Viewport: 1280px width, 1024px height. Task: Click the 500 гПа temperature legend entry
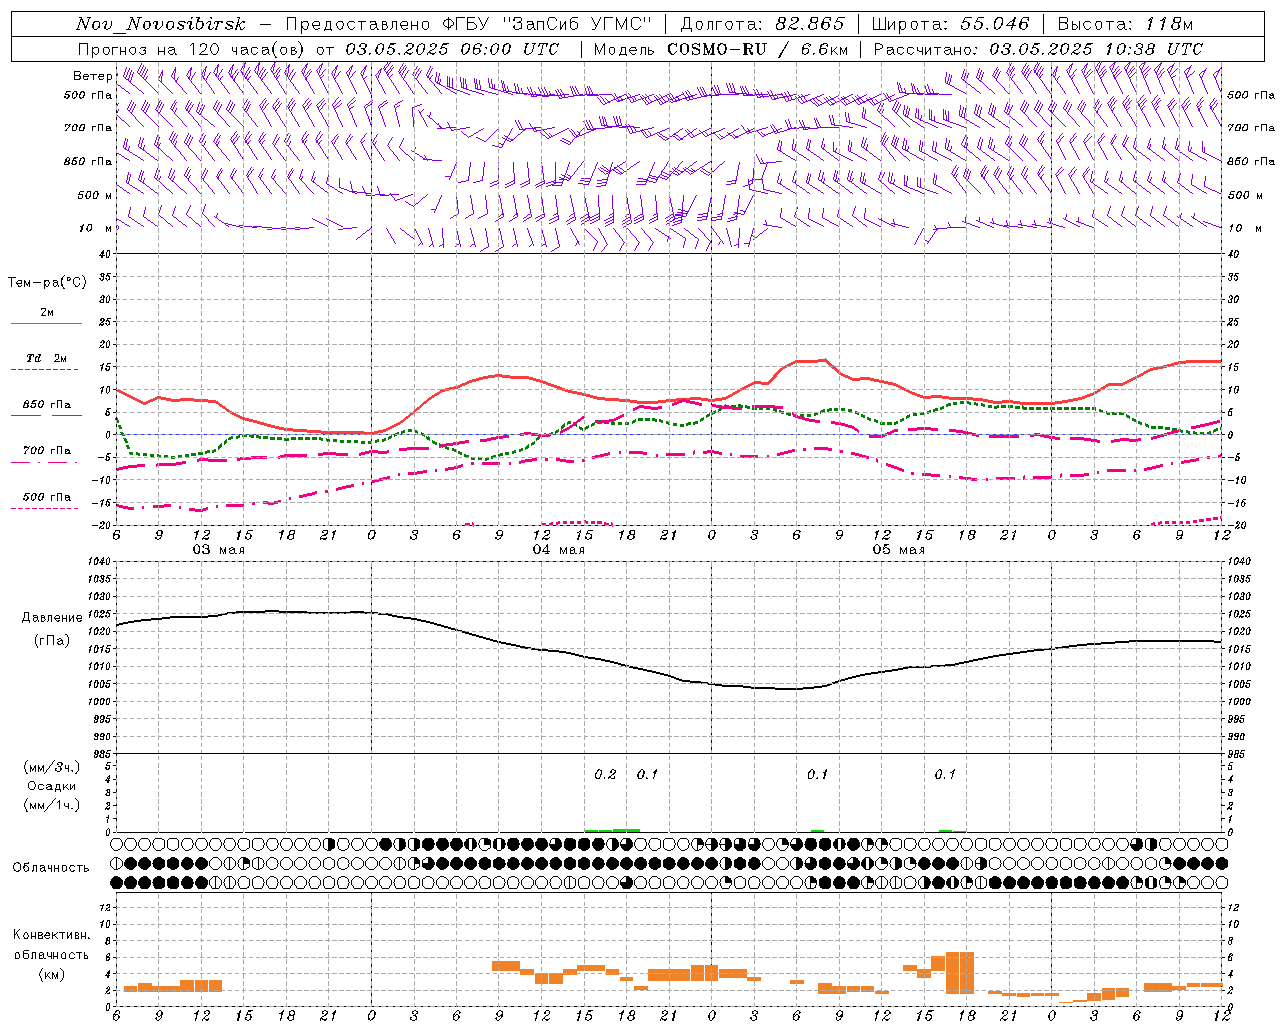click(x=47, y=497)
